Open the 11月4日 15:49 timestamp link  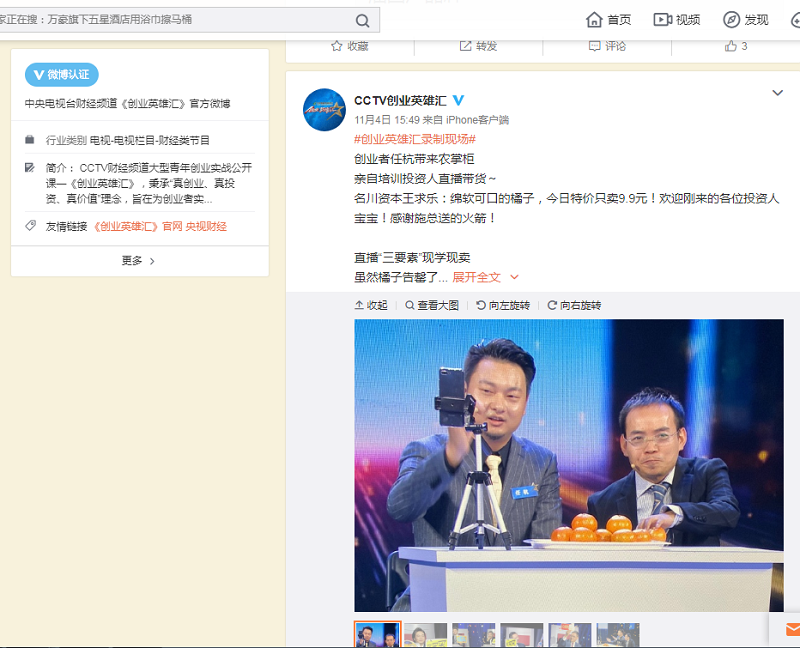tap(387, 120)
